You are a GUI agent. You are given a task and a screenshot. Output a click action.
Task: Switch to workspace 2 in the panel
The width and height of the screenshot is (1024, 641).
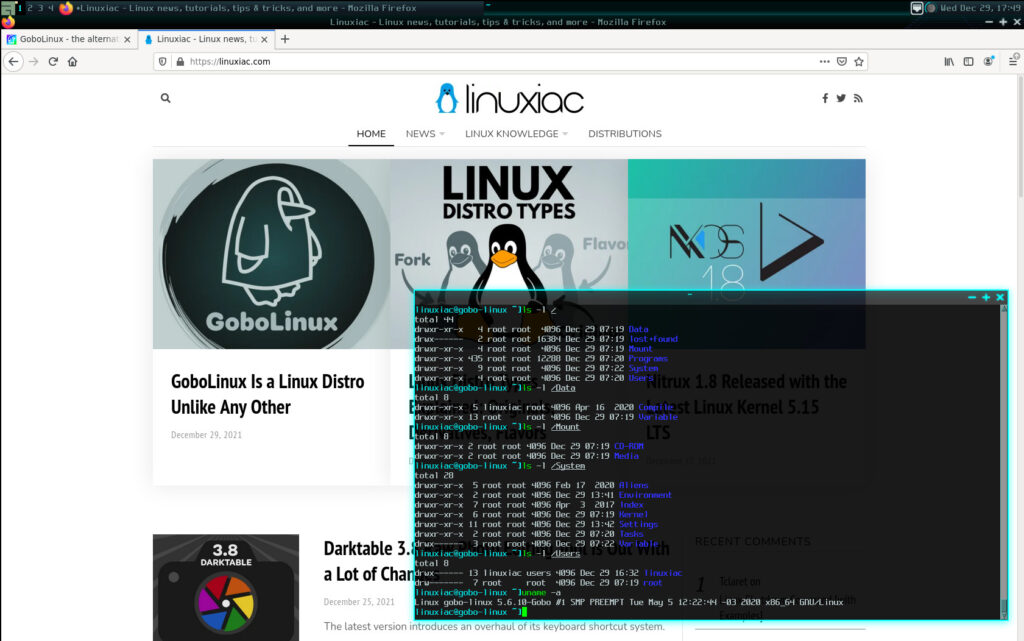pos(29,8)
